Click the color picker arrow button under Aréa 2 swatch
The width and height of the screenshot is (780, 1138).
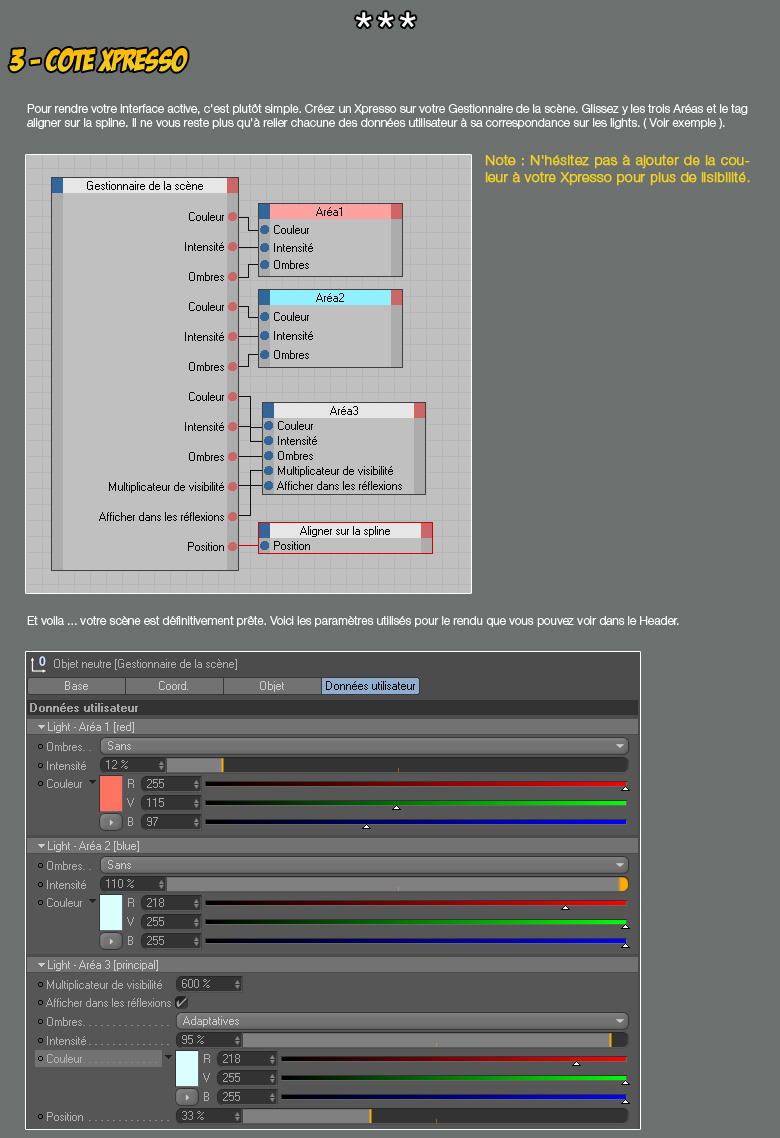click(x=110, y=941)
